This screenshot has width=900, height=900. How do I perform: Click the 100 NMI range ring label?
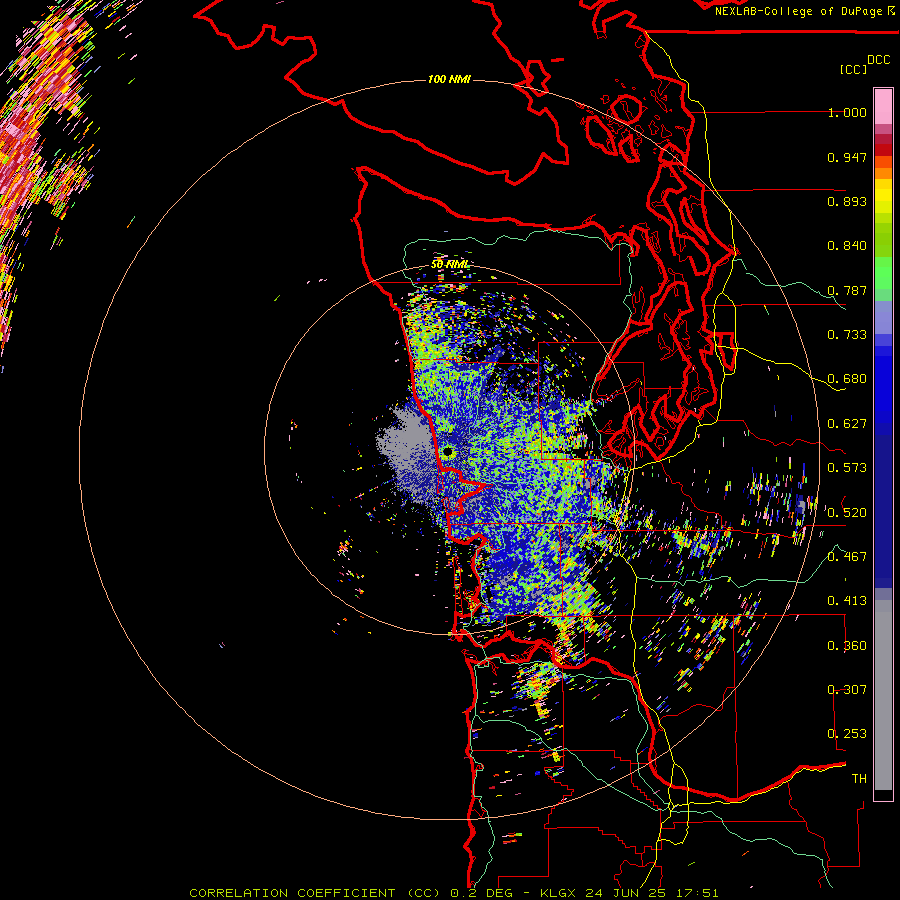click(x=449, y=79)
